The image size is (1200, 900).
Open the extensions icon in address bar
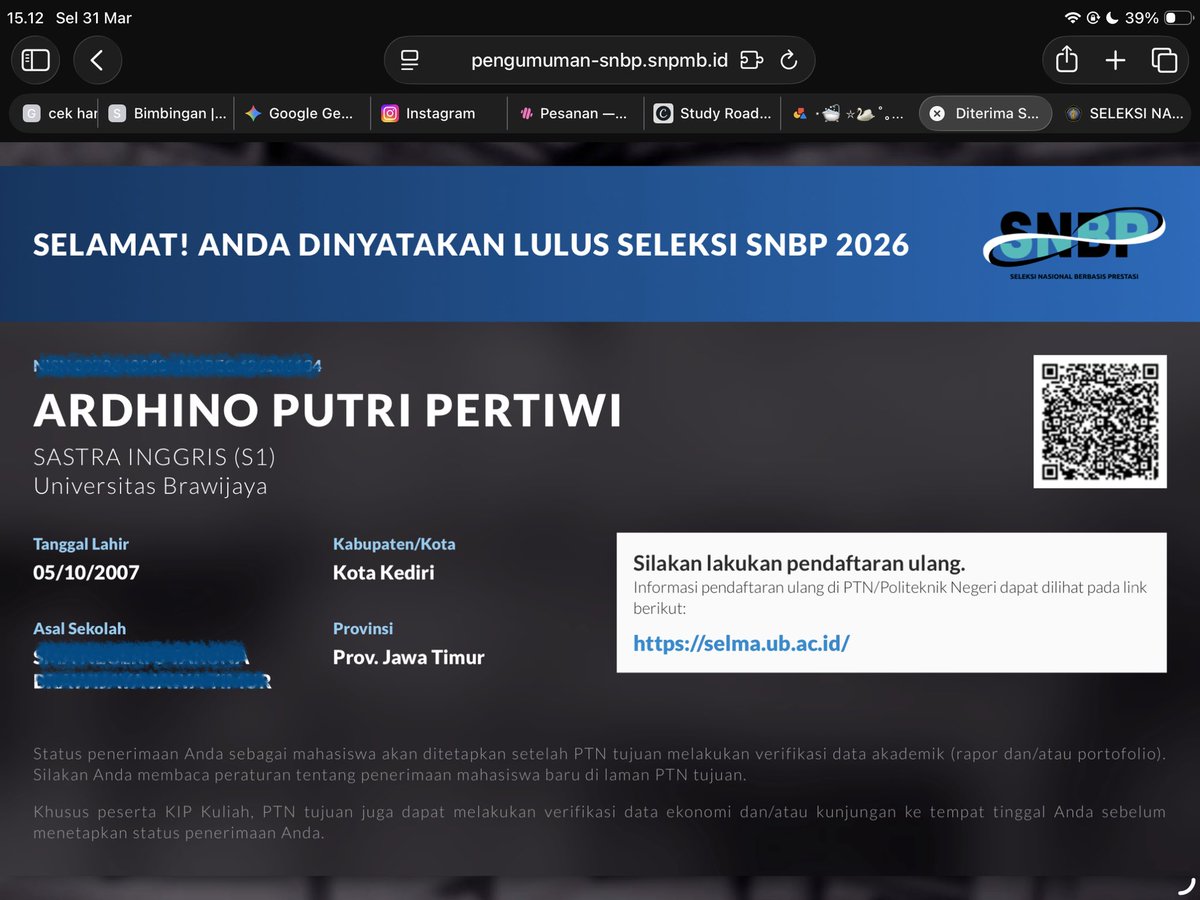[751, 61]
